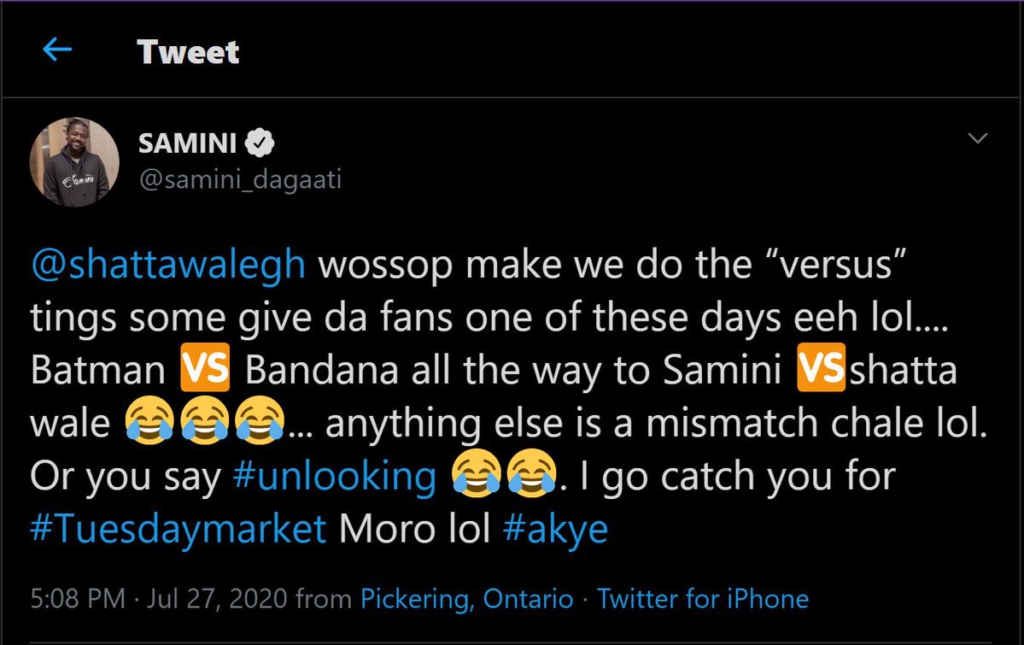This screenshot has height=645, width=1024.
Task: Open the tweet options chevron menu
Action: point(978,138)
